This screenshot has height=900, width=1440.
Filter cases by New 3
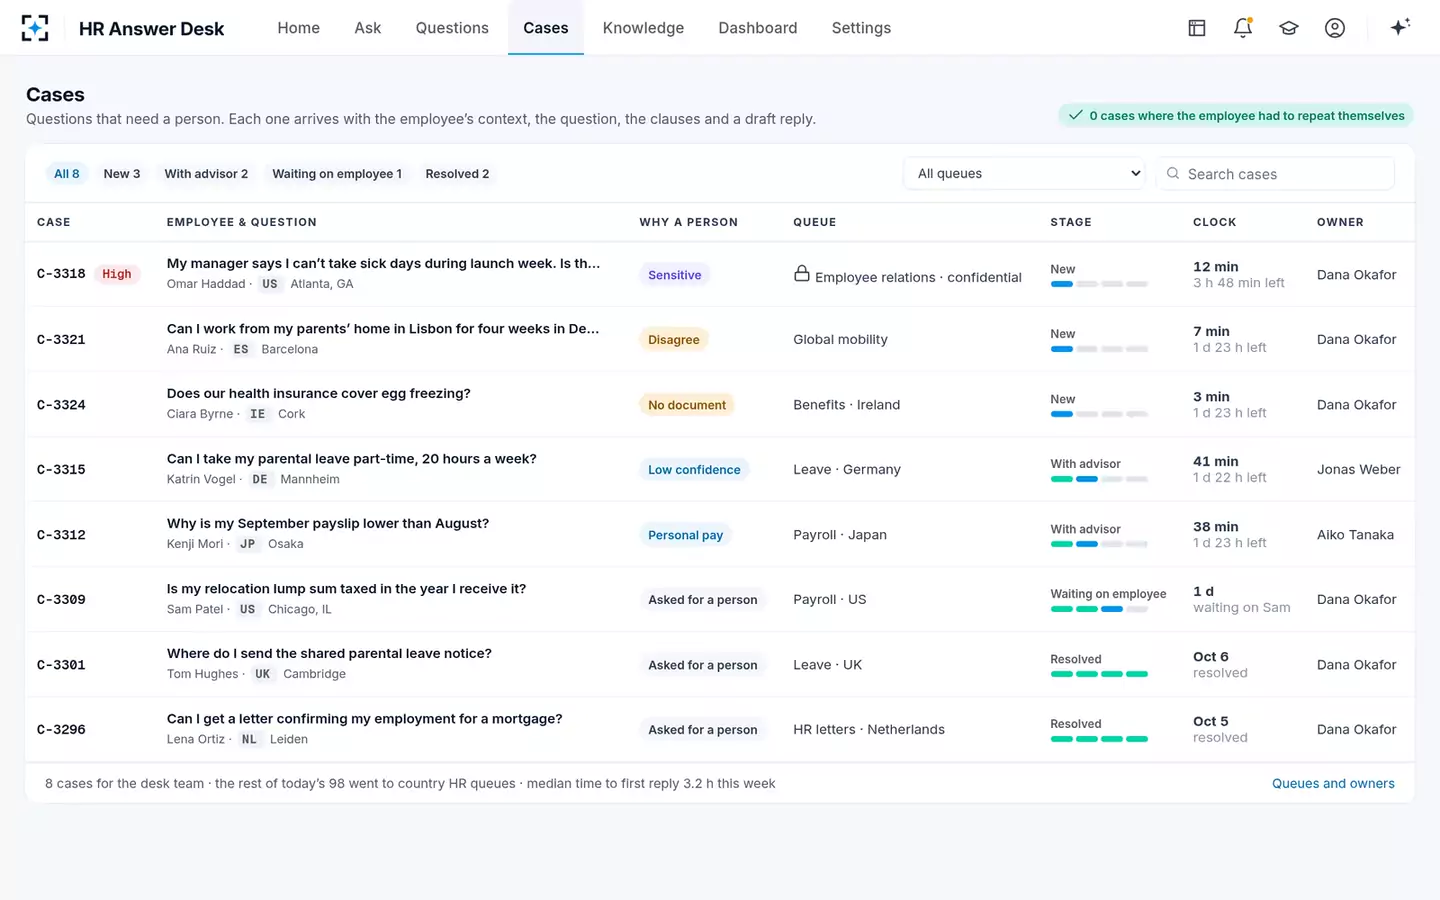point(122,174)
